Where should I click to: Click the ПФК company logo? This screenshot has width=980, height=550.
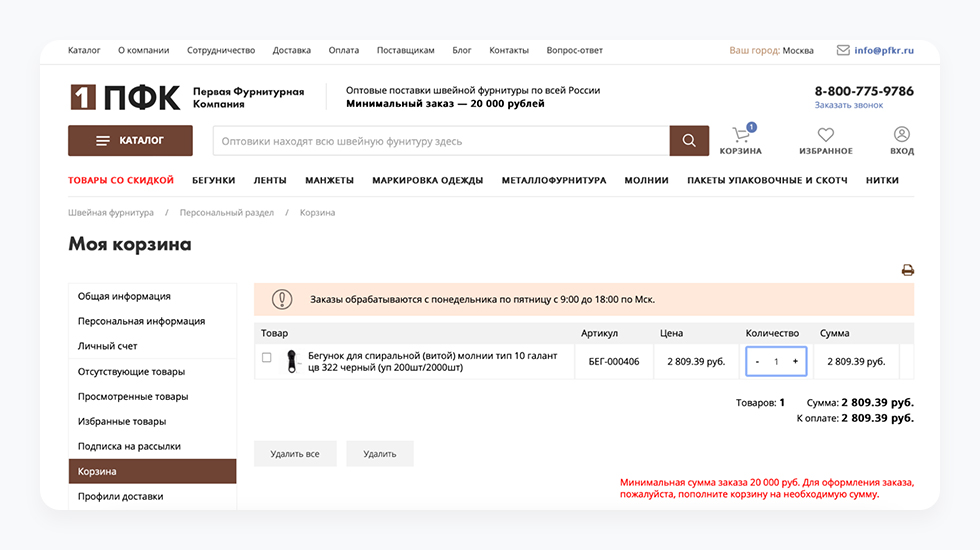(x=125, y=98)
